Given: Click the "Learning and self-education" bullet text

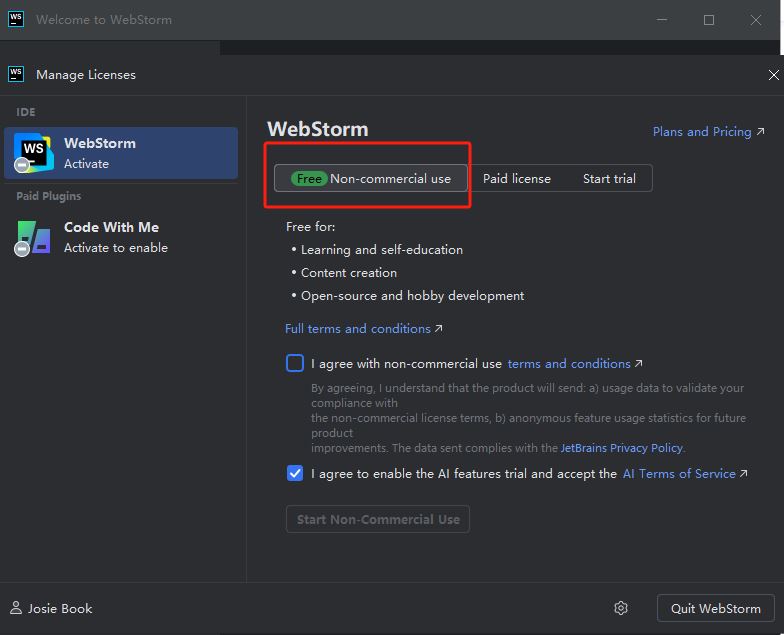Looking at the screenshot, I should point(382,250).
